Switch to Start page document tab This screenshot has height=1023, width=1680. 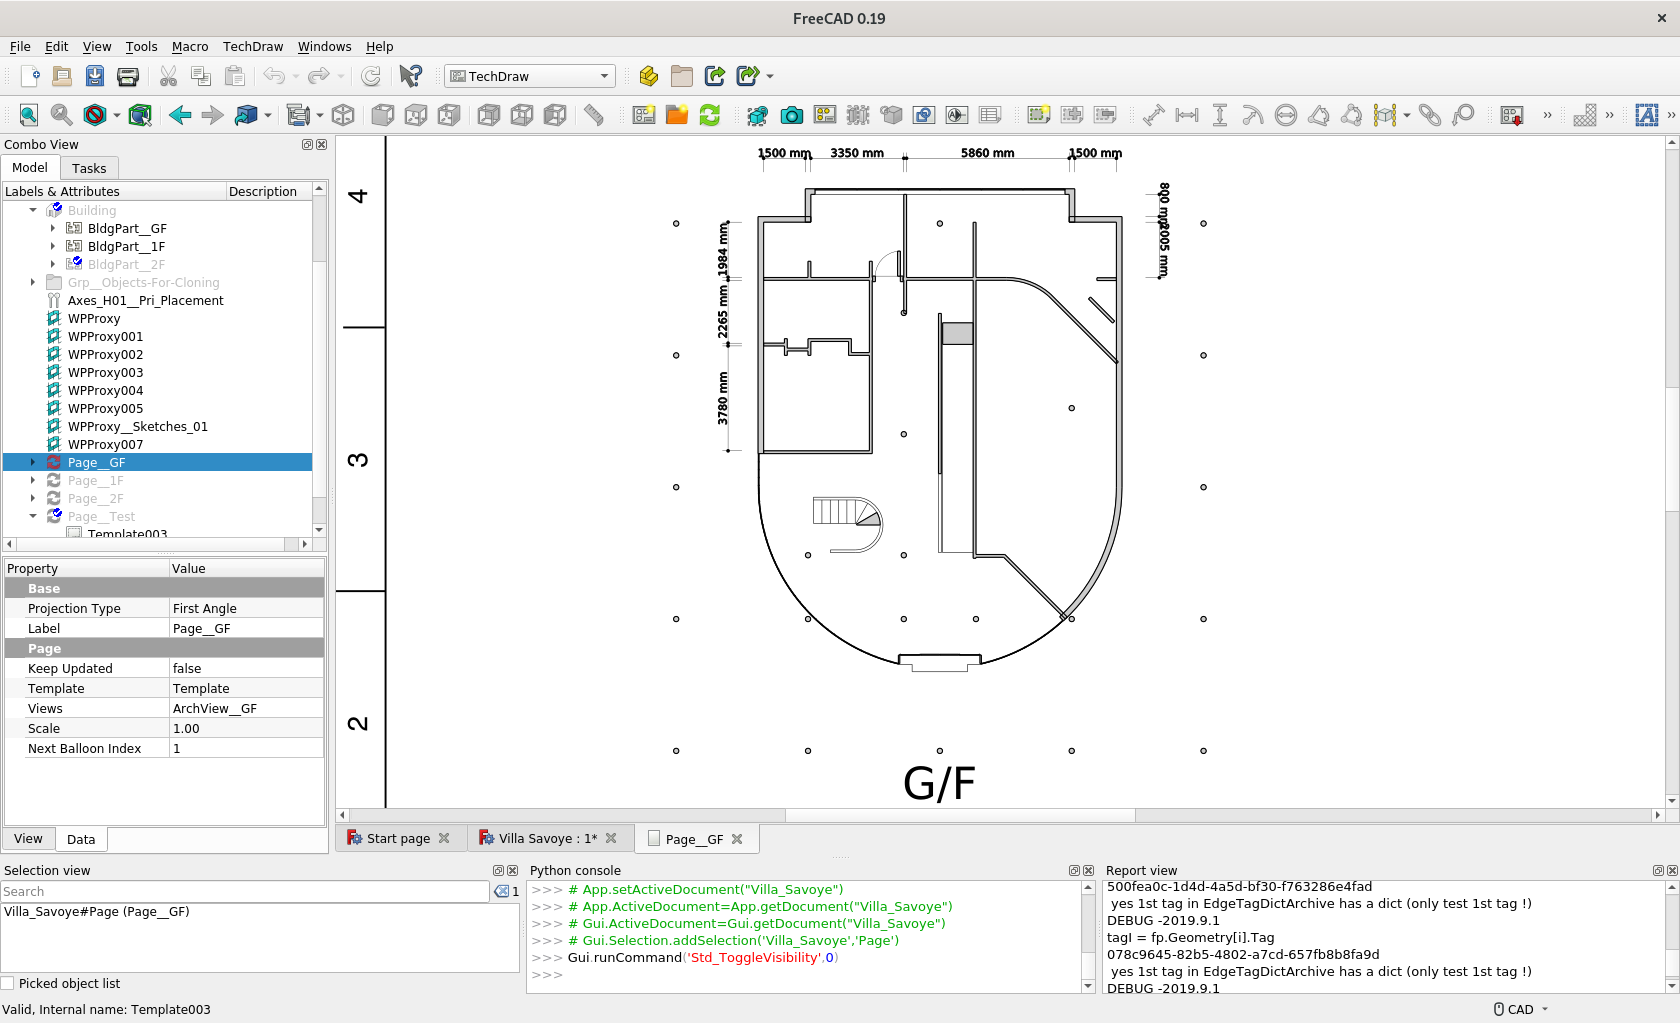(x=398, y=838)
